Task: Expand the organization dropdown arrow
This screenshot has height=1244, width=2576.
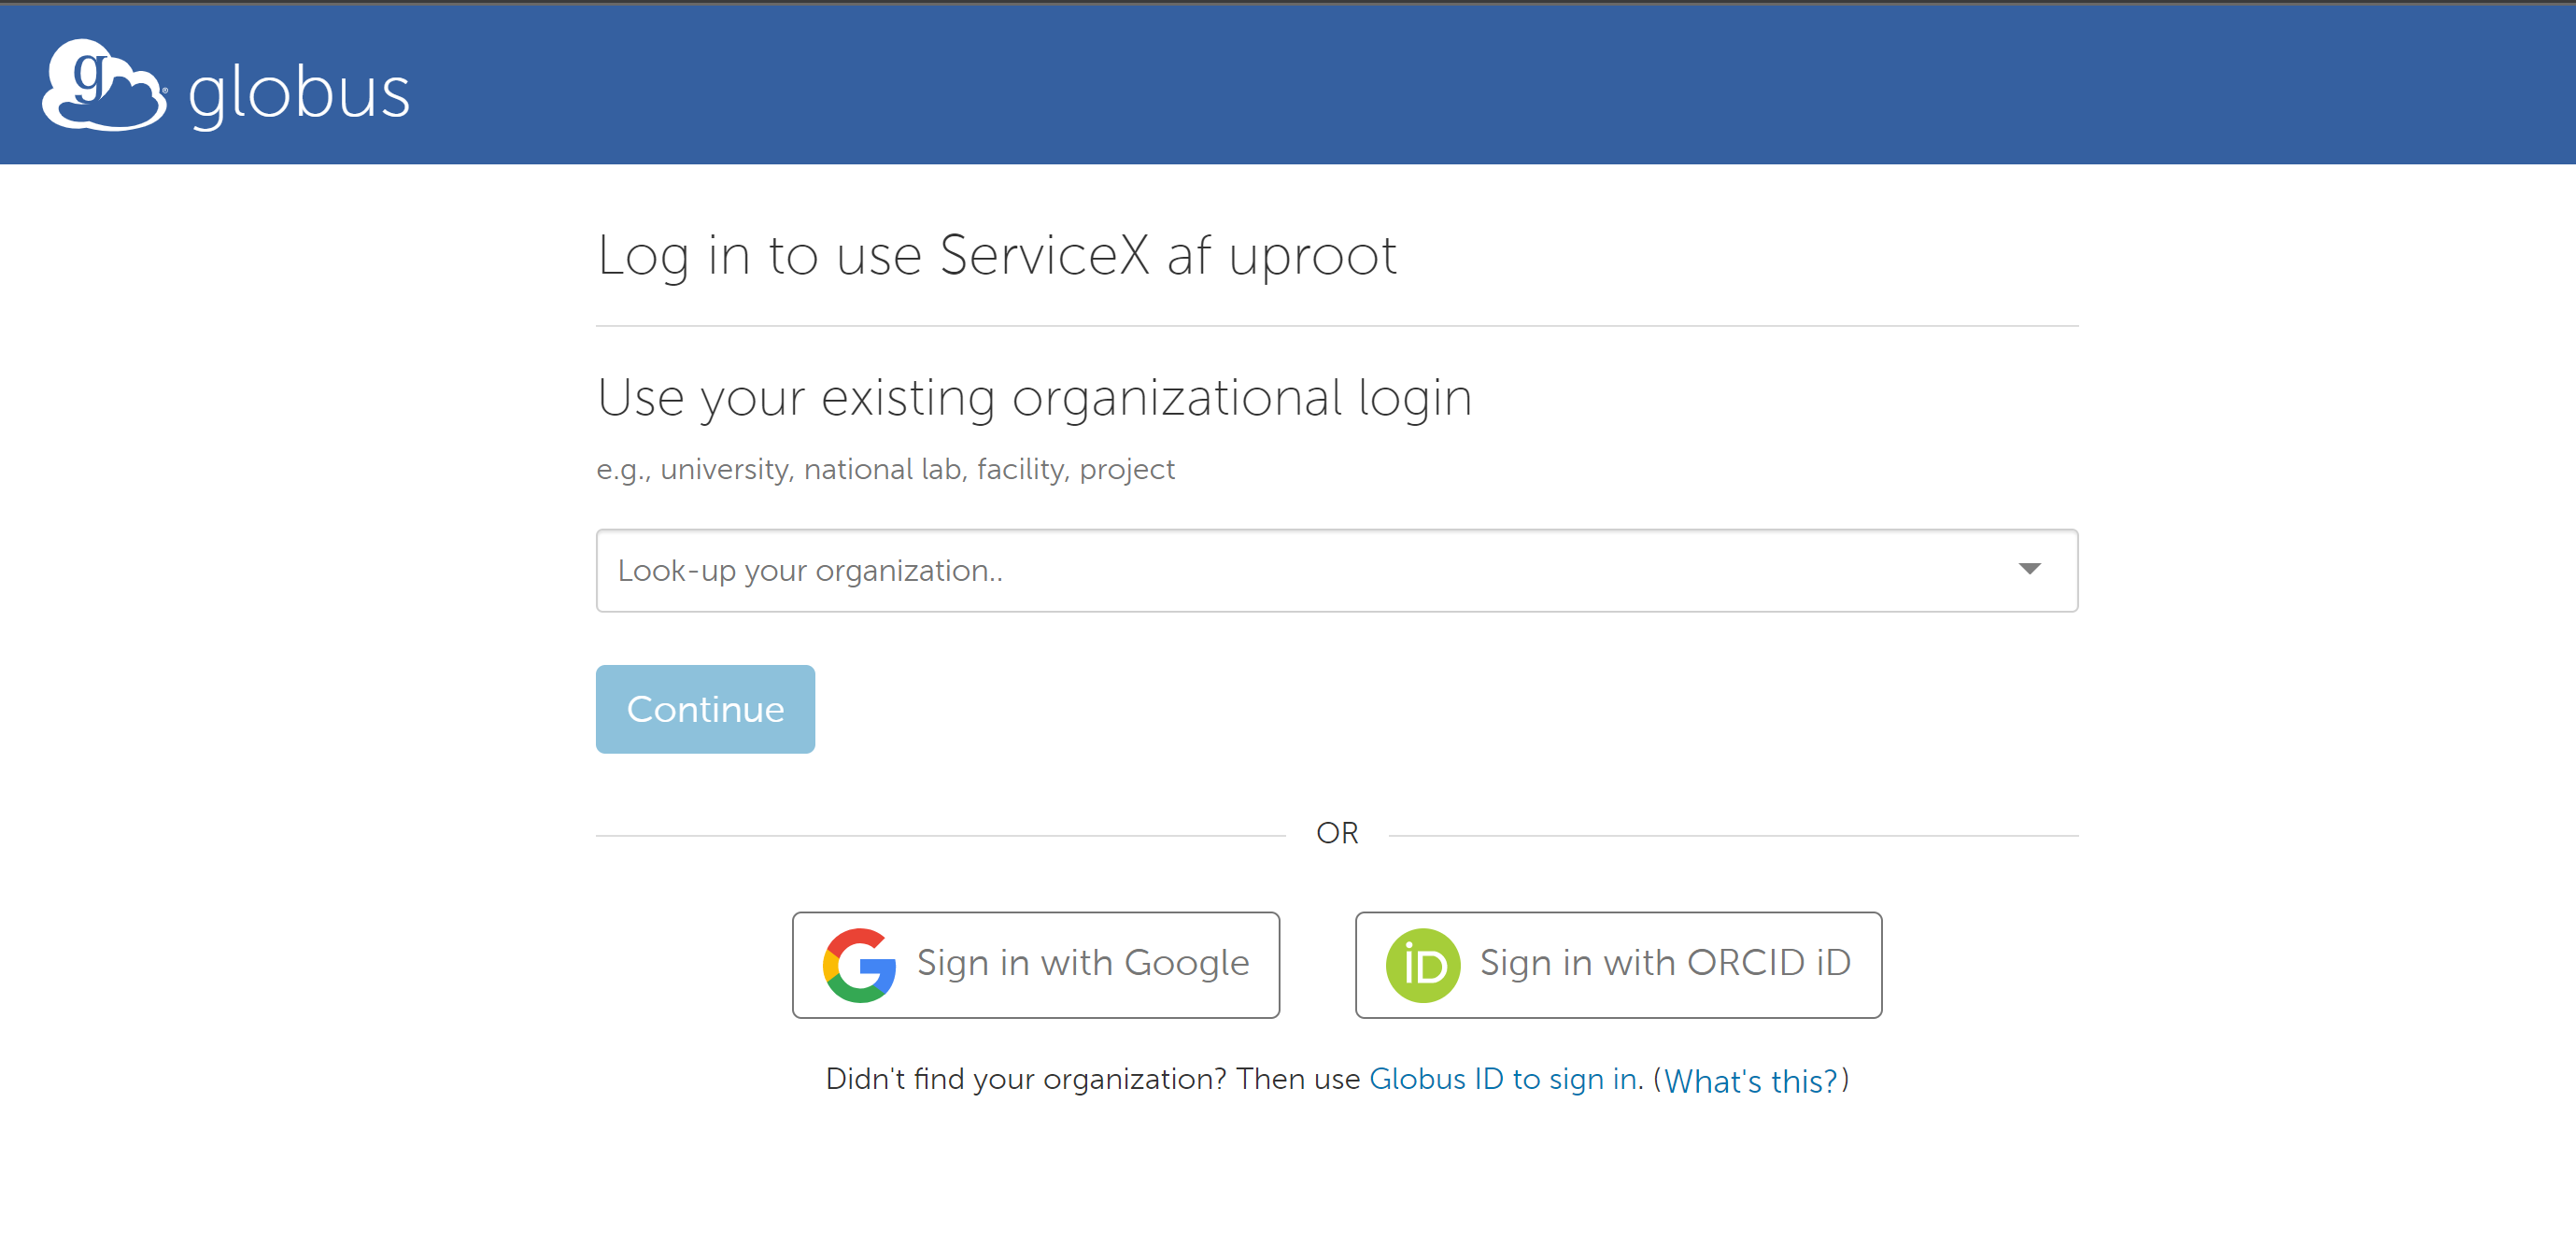Action: pyautogui.click(x=2028, y=569)
